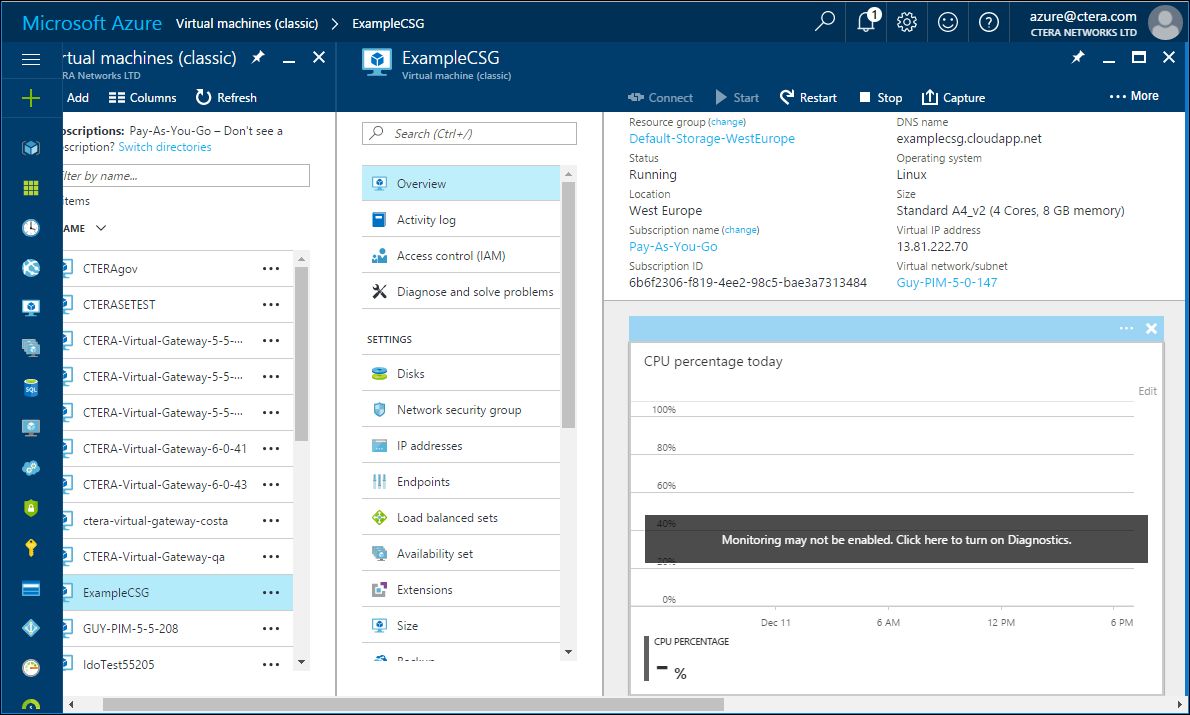Refresh the virtual machines list

tap(226, 97)
